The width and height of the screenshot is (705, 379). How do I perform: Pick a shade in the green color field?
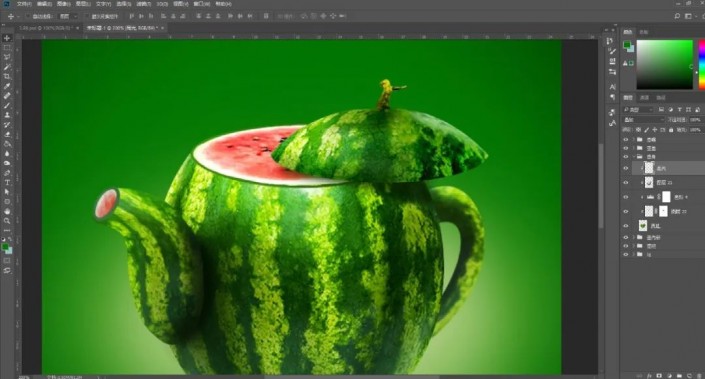coord(665,64)
